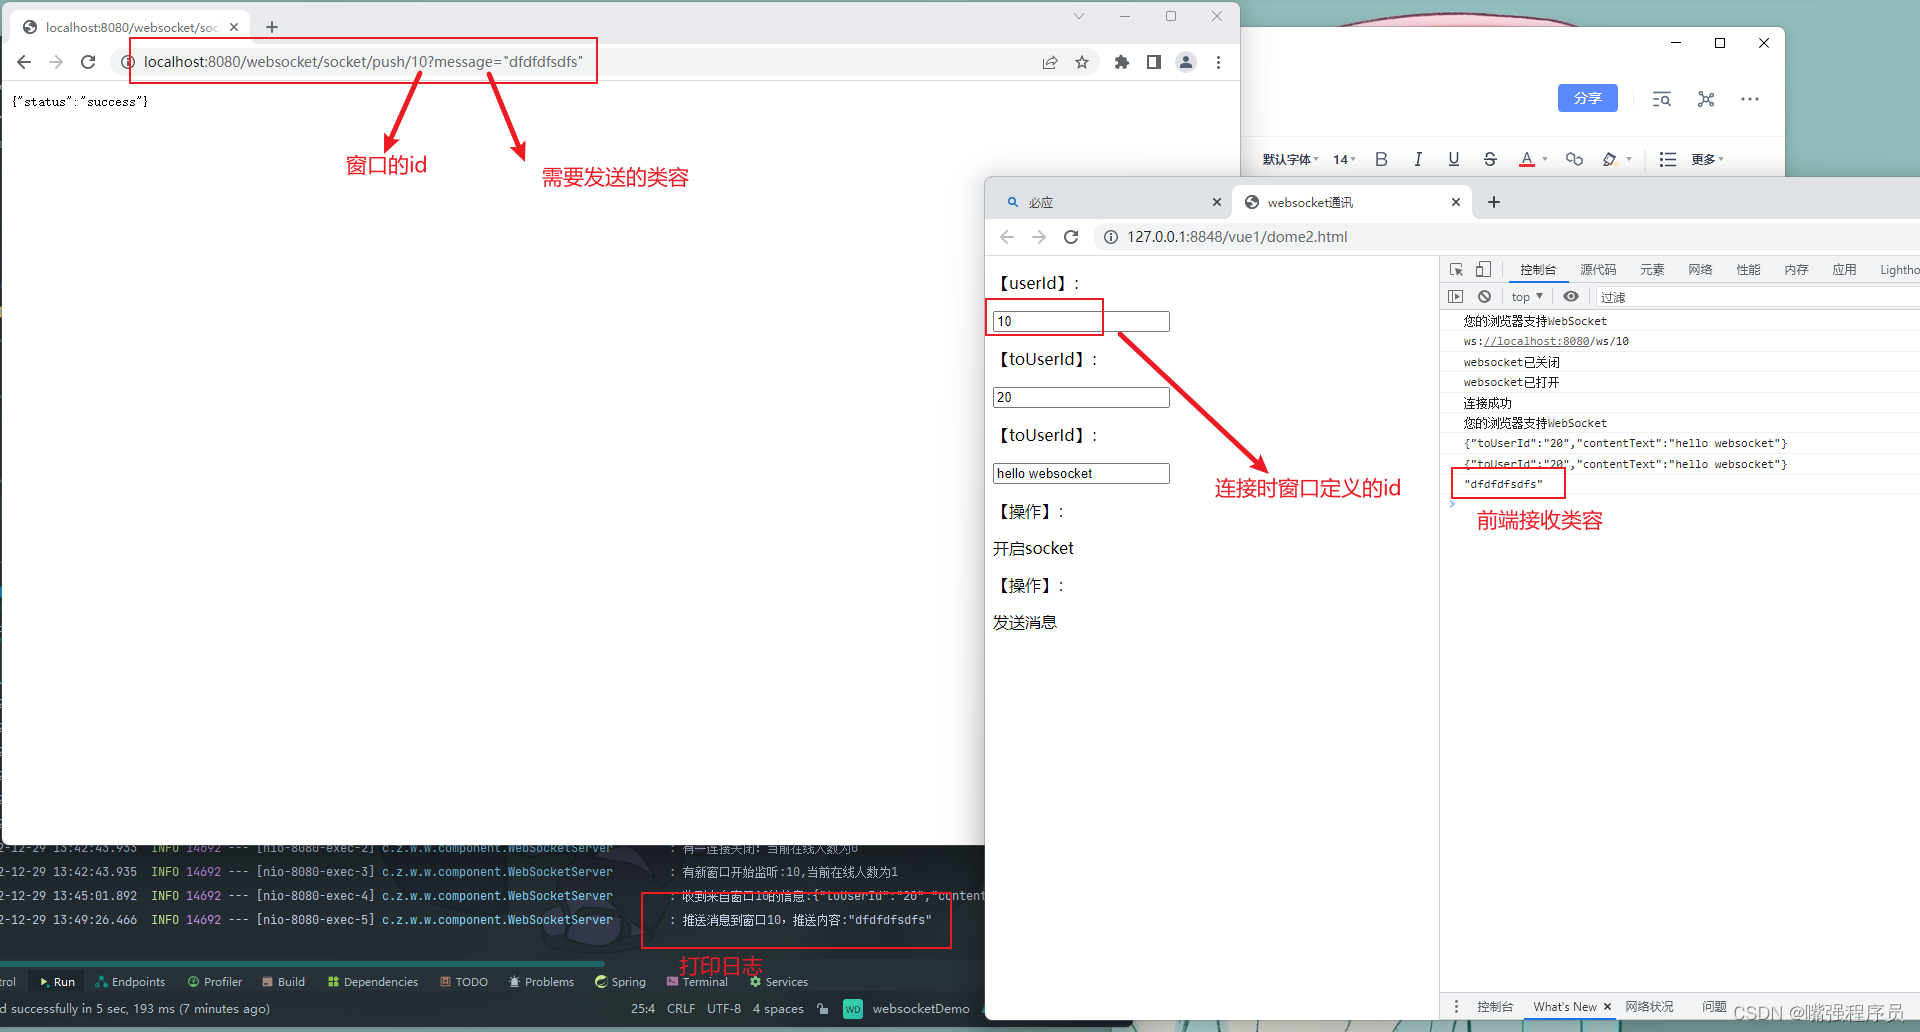The width and height of the screenshot is (1920, 1032).
Task: Click the blue 分享 share button
Action: tap(1588, 98)
